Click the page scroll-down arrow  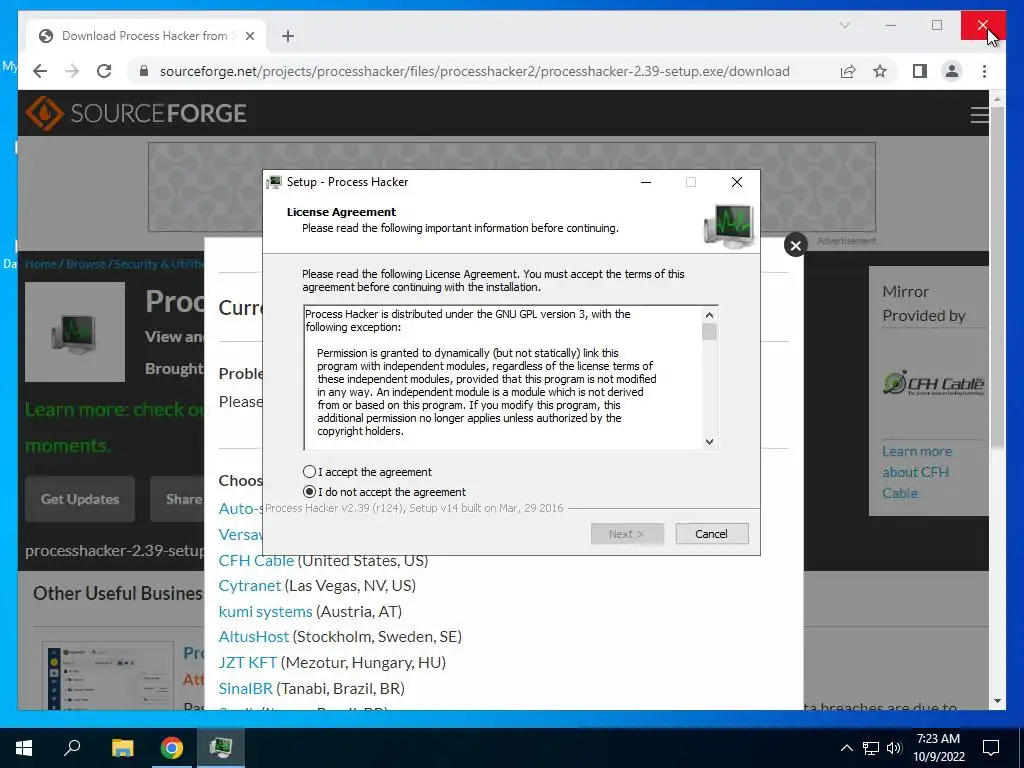(x=997, y=701)
